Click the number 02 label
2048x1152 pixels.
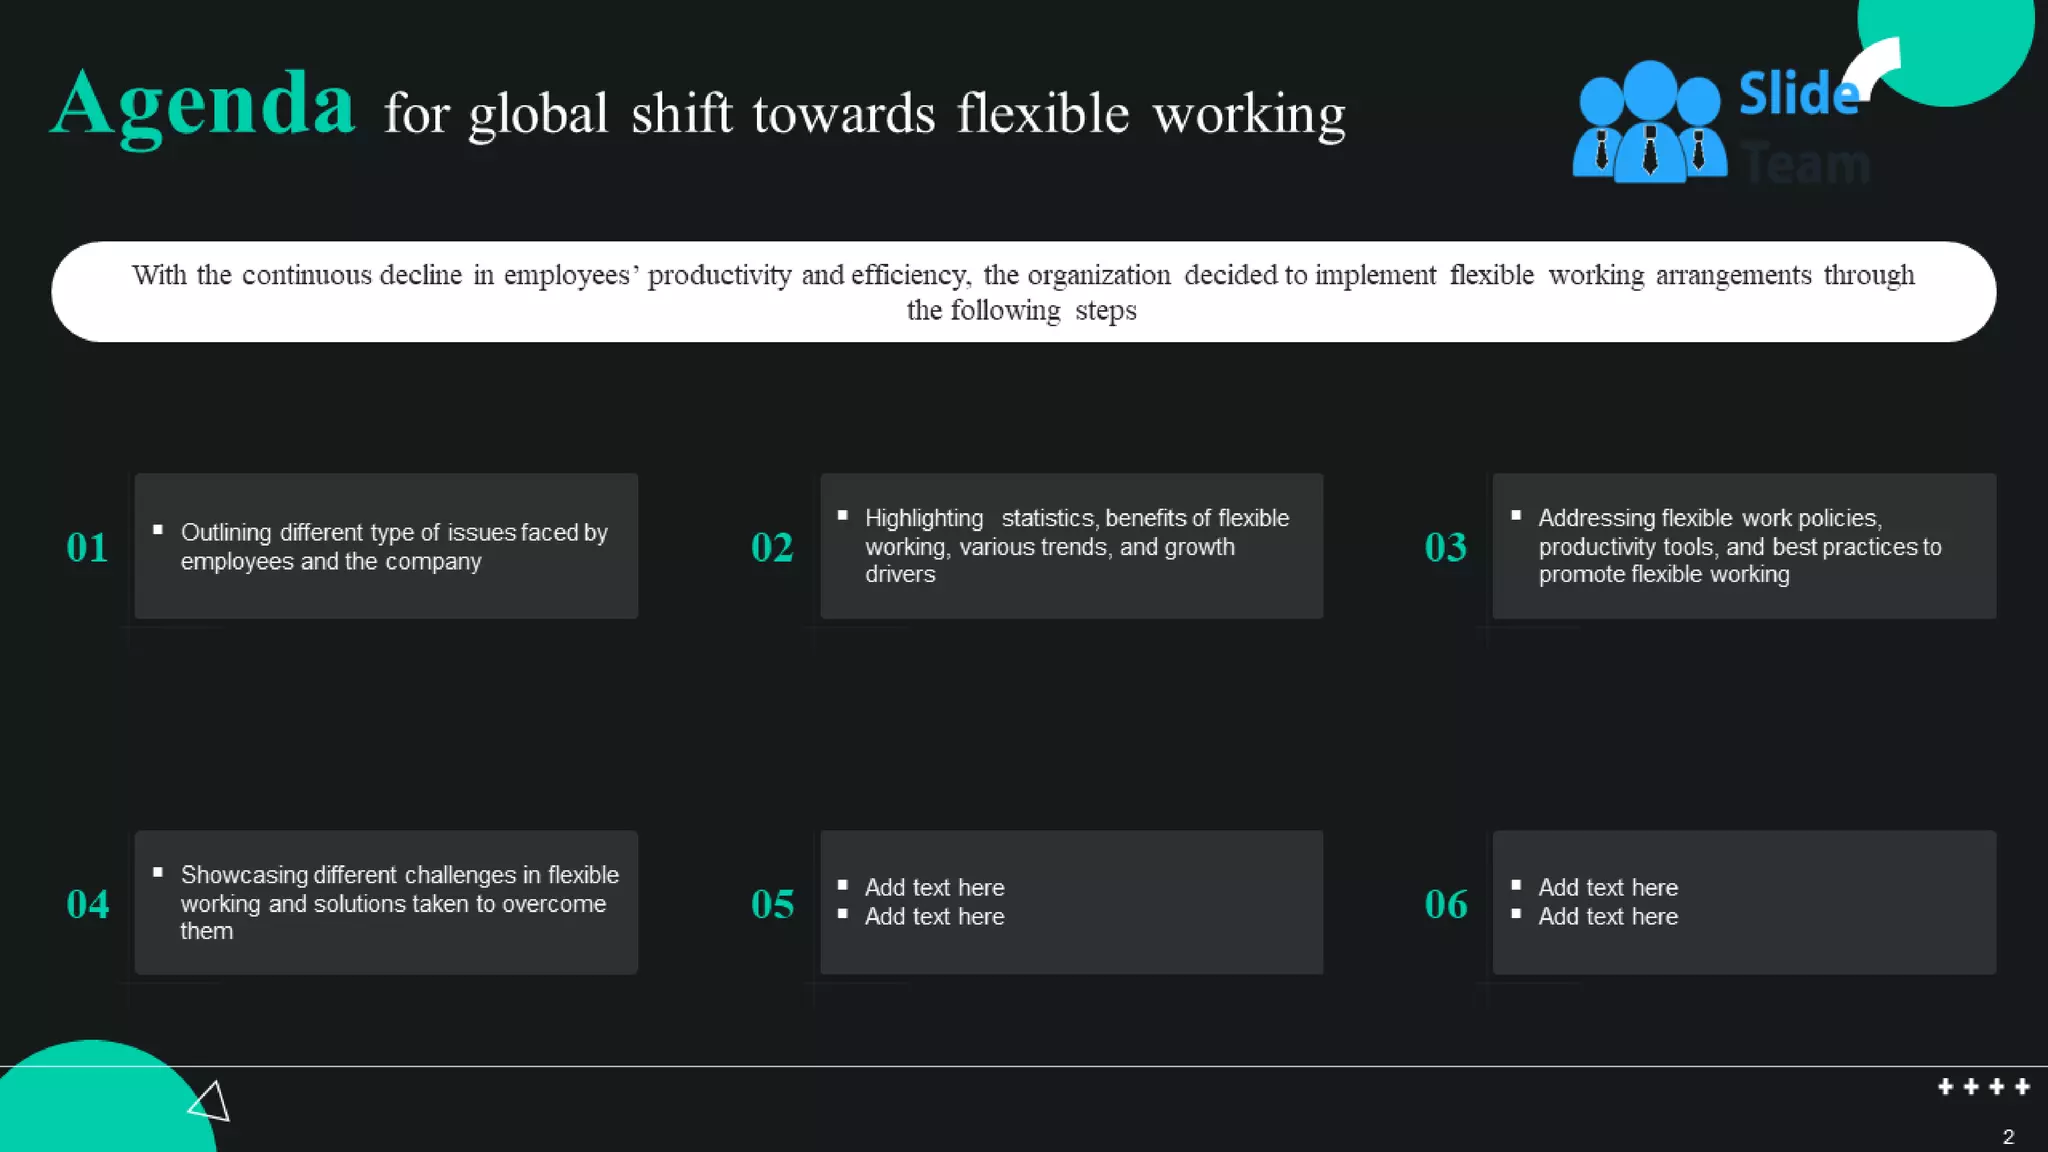coord(772,547)
